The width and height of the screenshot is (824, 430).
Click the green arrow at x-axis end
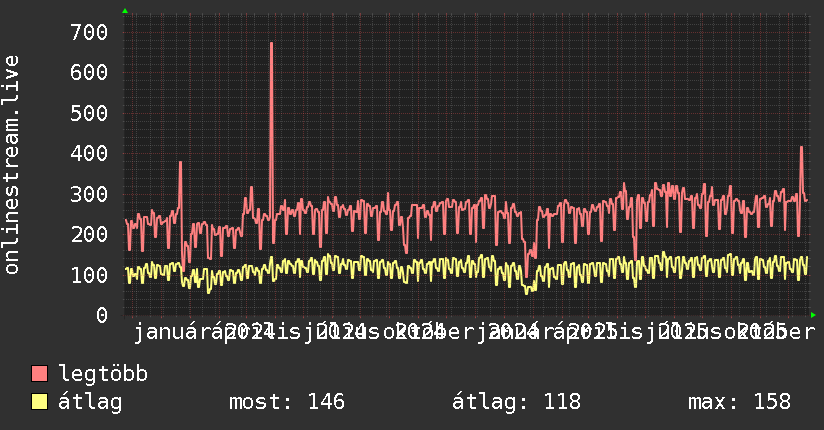(x=813, y=315)
